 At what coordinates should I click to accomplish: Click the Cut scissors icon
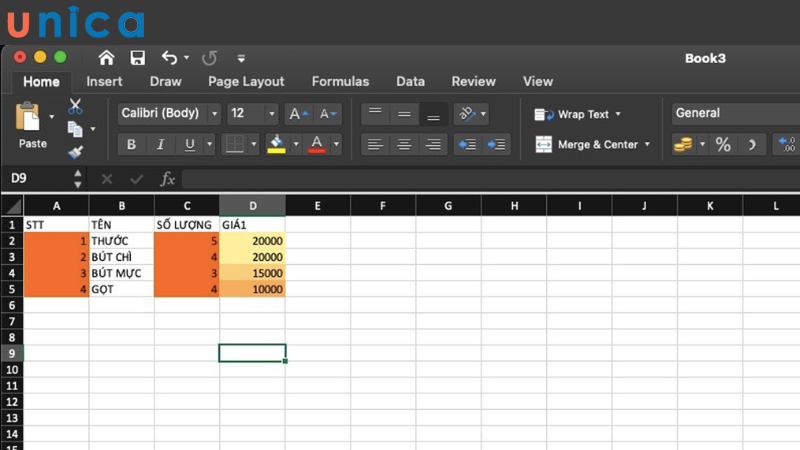[x=75, y=106]
